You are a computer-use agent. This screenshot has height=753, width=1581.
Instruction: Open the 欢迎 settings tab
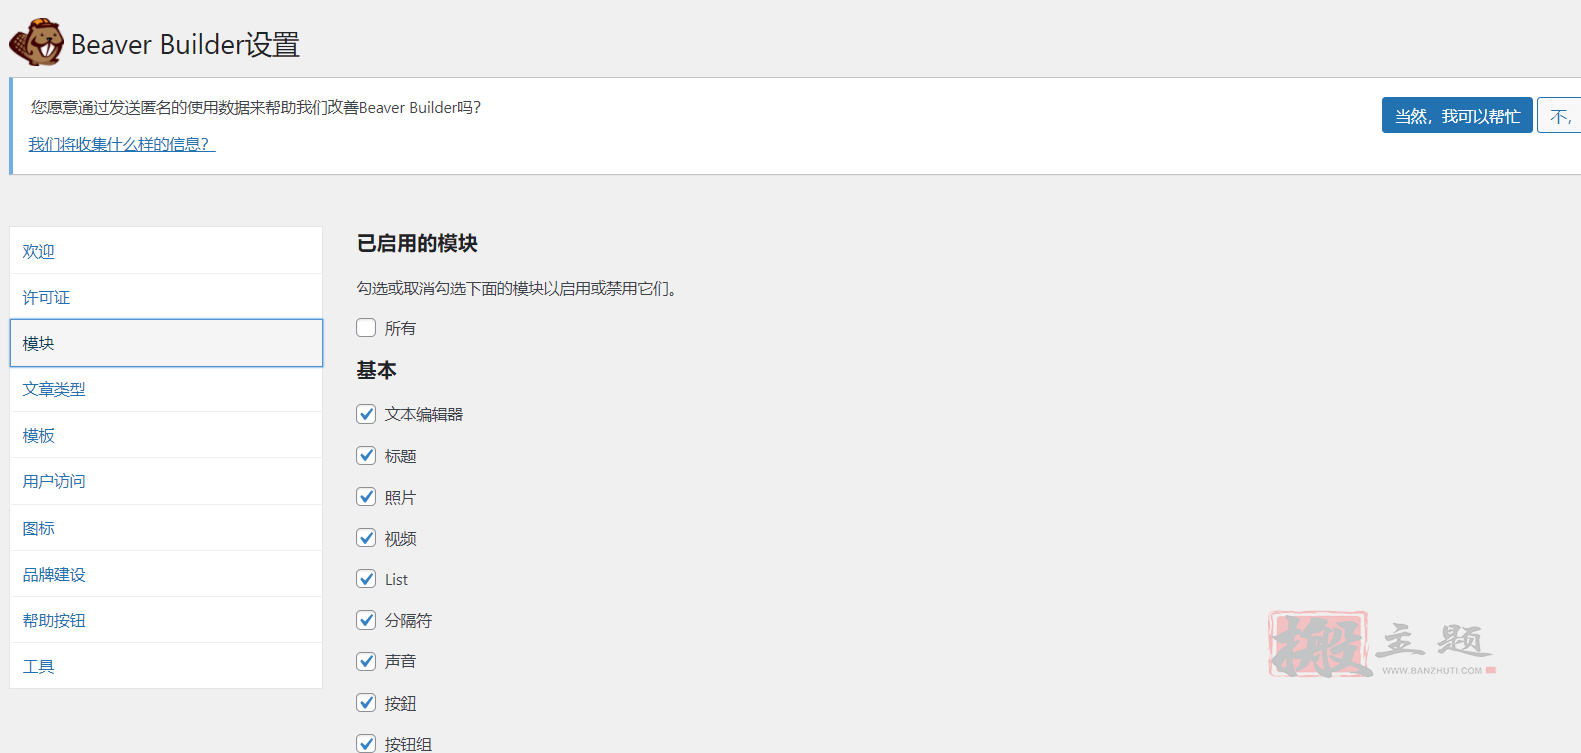pyautogui.click(x=166, y=251)
